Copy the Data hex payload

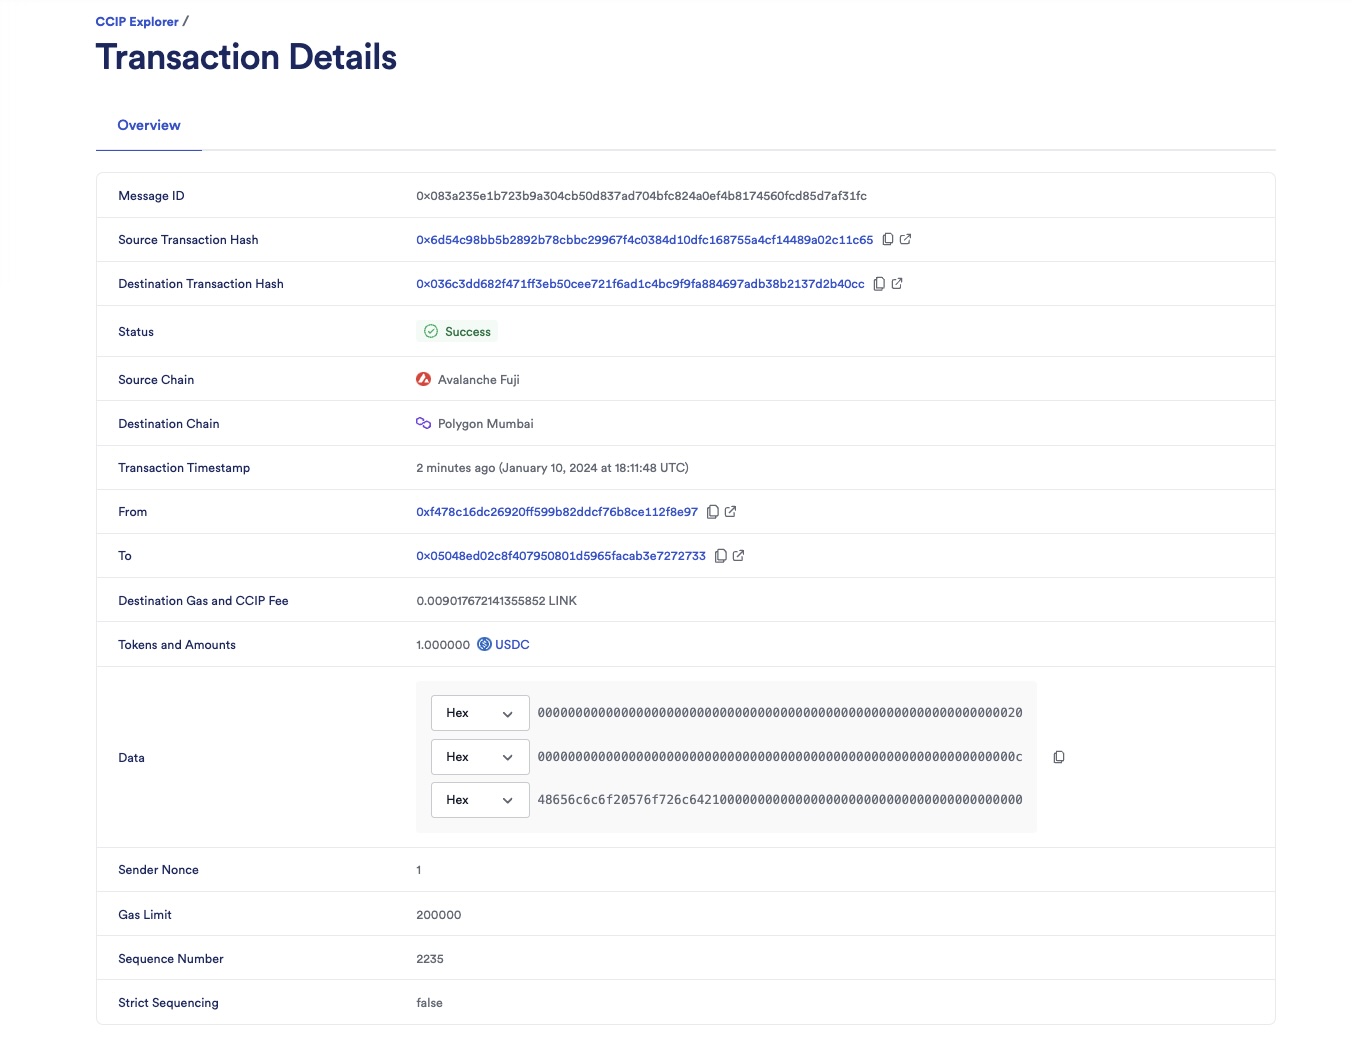click(x=1059, y=757)
